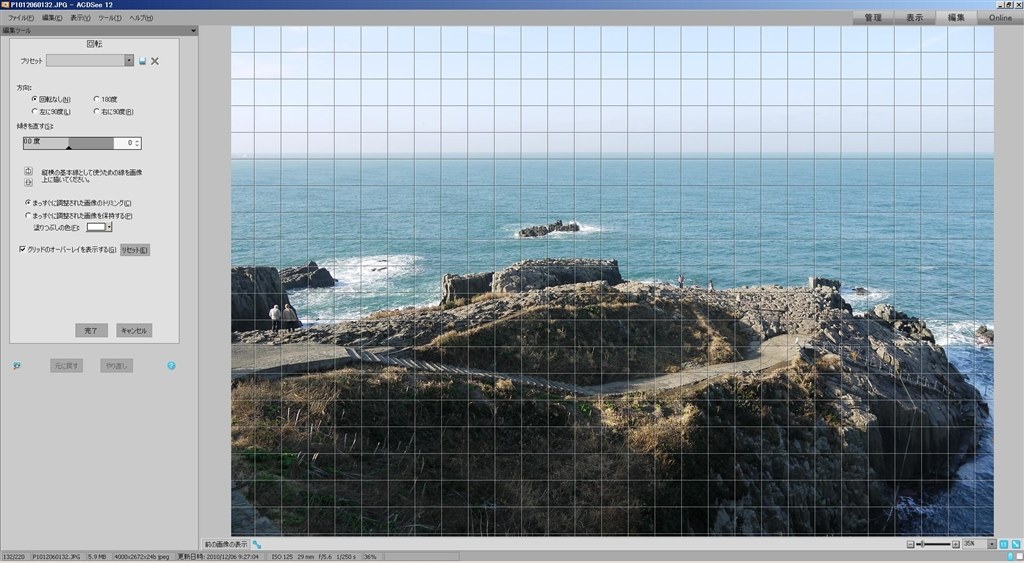
Task: Click the ACDSee application icon in title bar
Action: click(5, 5)
